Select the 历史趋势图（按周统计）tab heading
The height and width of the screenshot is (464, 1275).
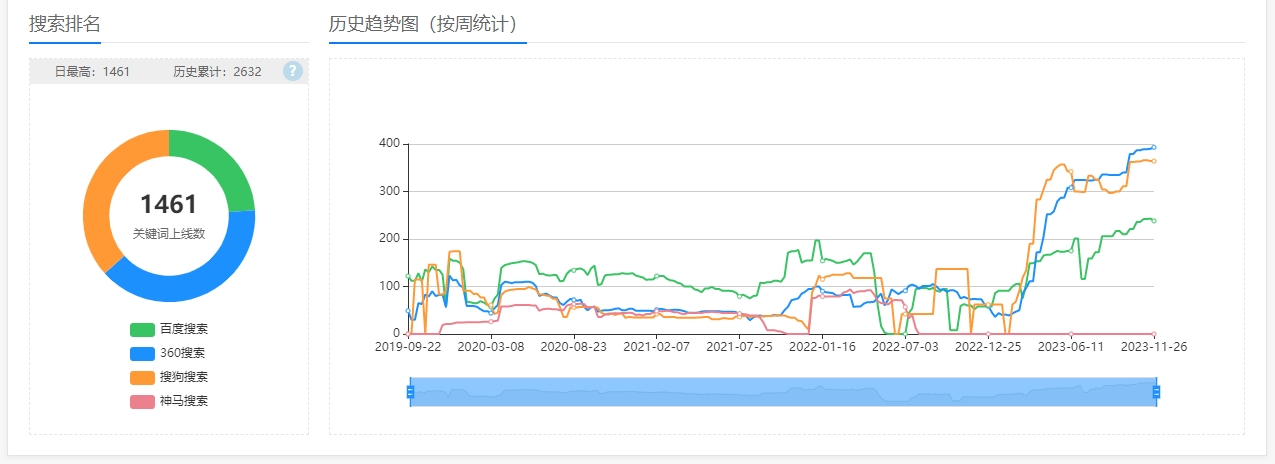coord(427,24)
